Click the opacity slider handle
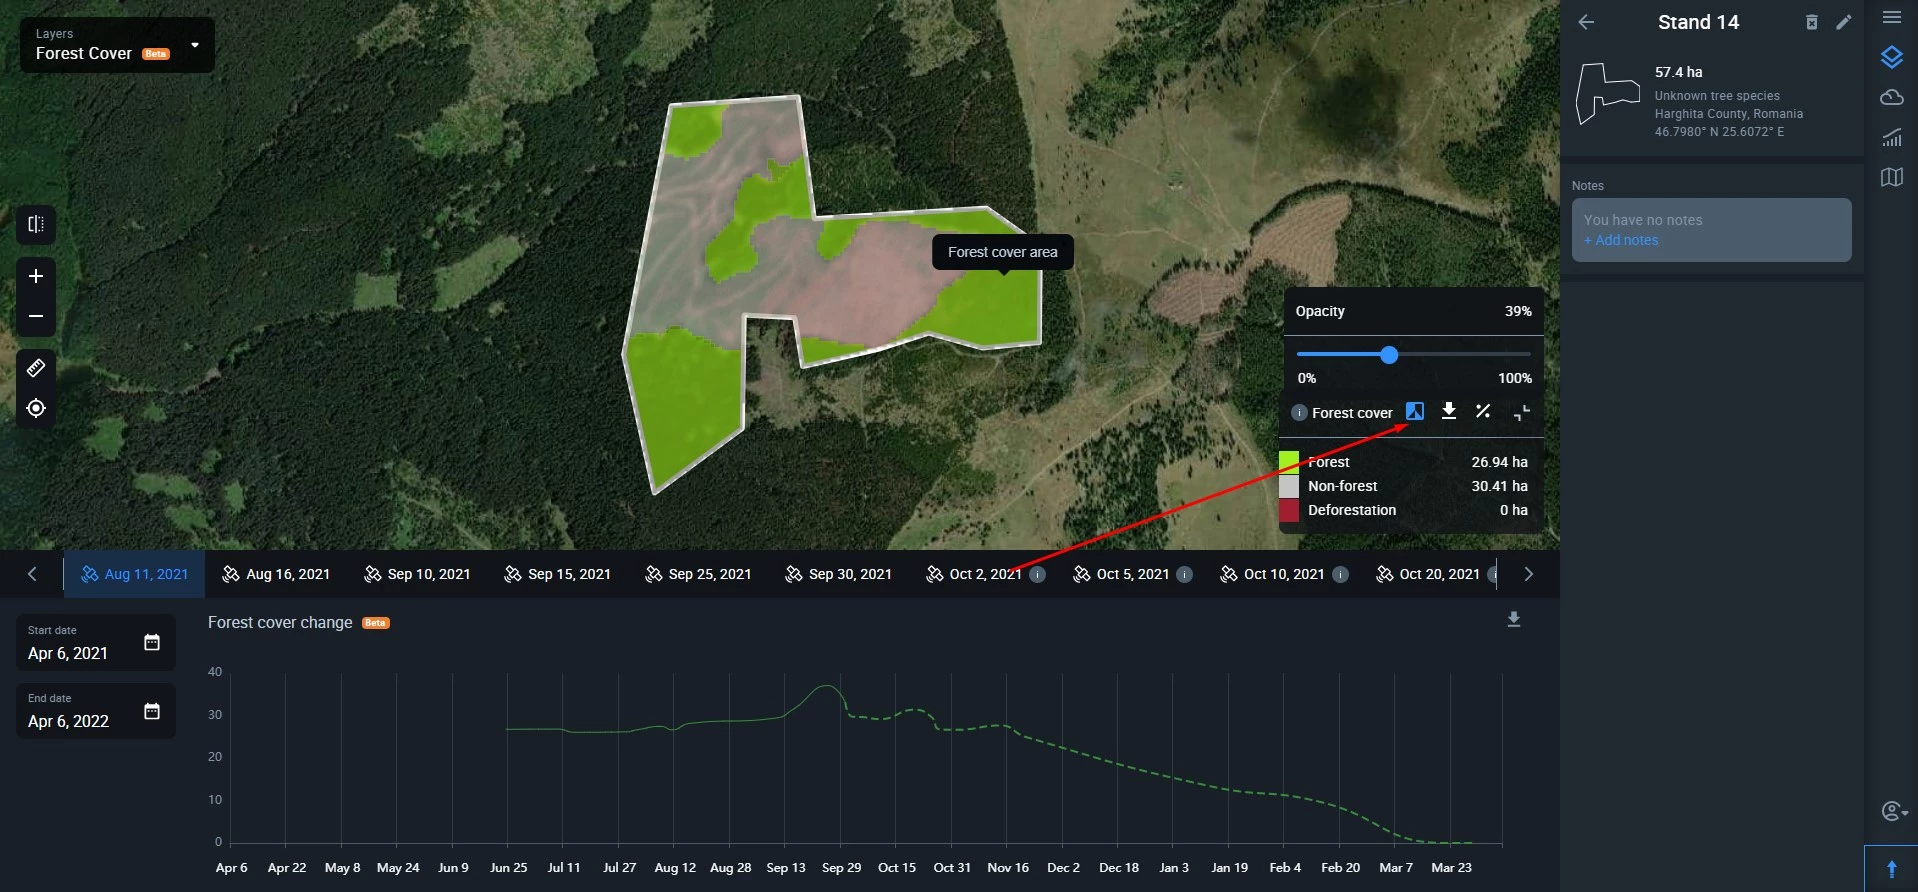This screenshot has height=892, width=1918. click(x=1388, y=355)
